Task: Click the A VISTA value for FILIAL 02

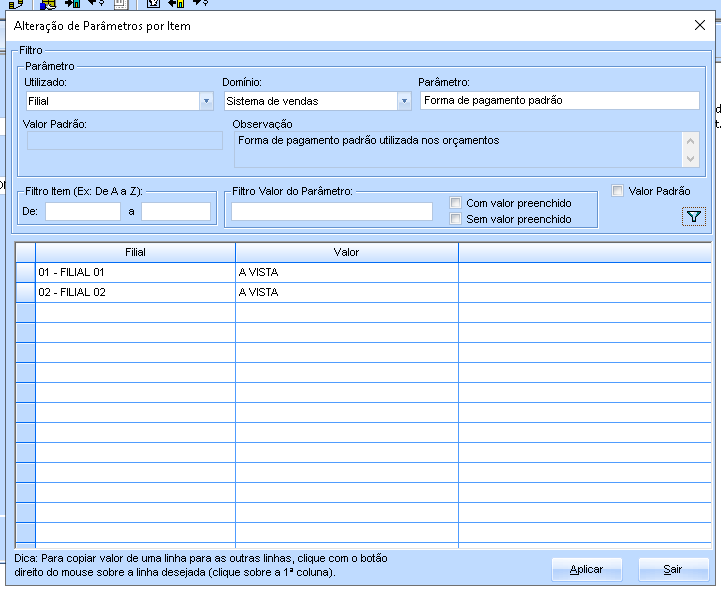Action: point(347,292)
